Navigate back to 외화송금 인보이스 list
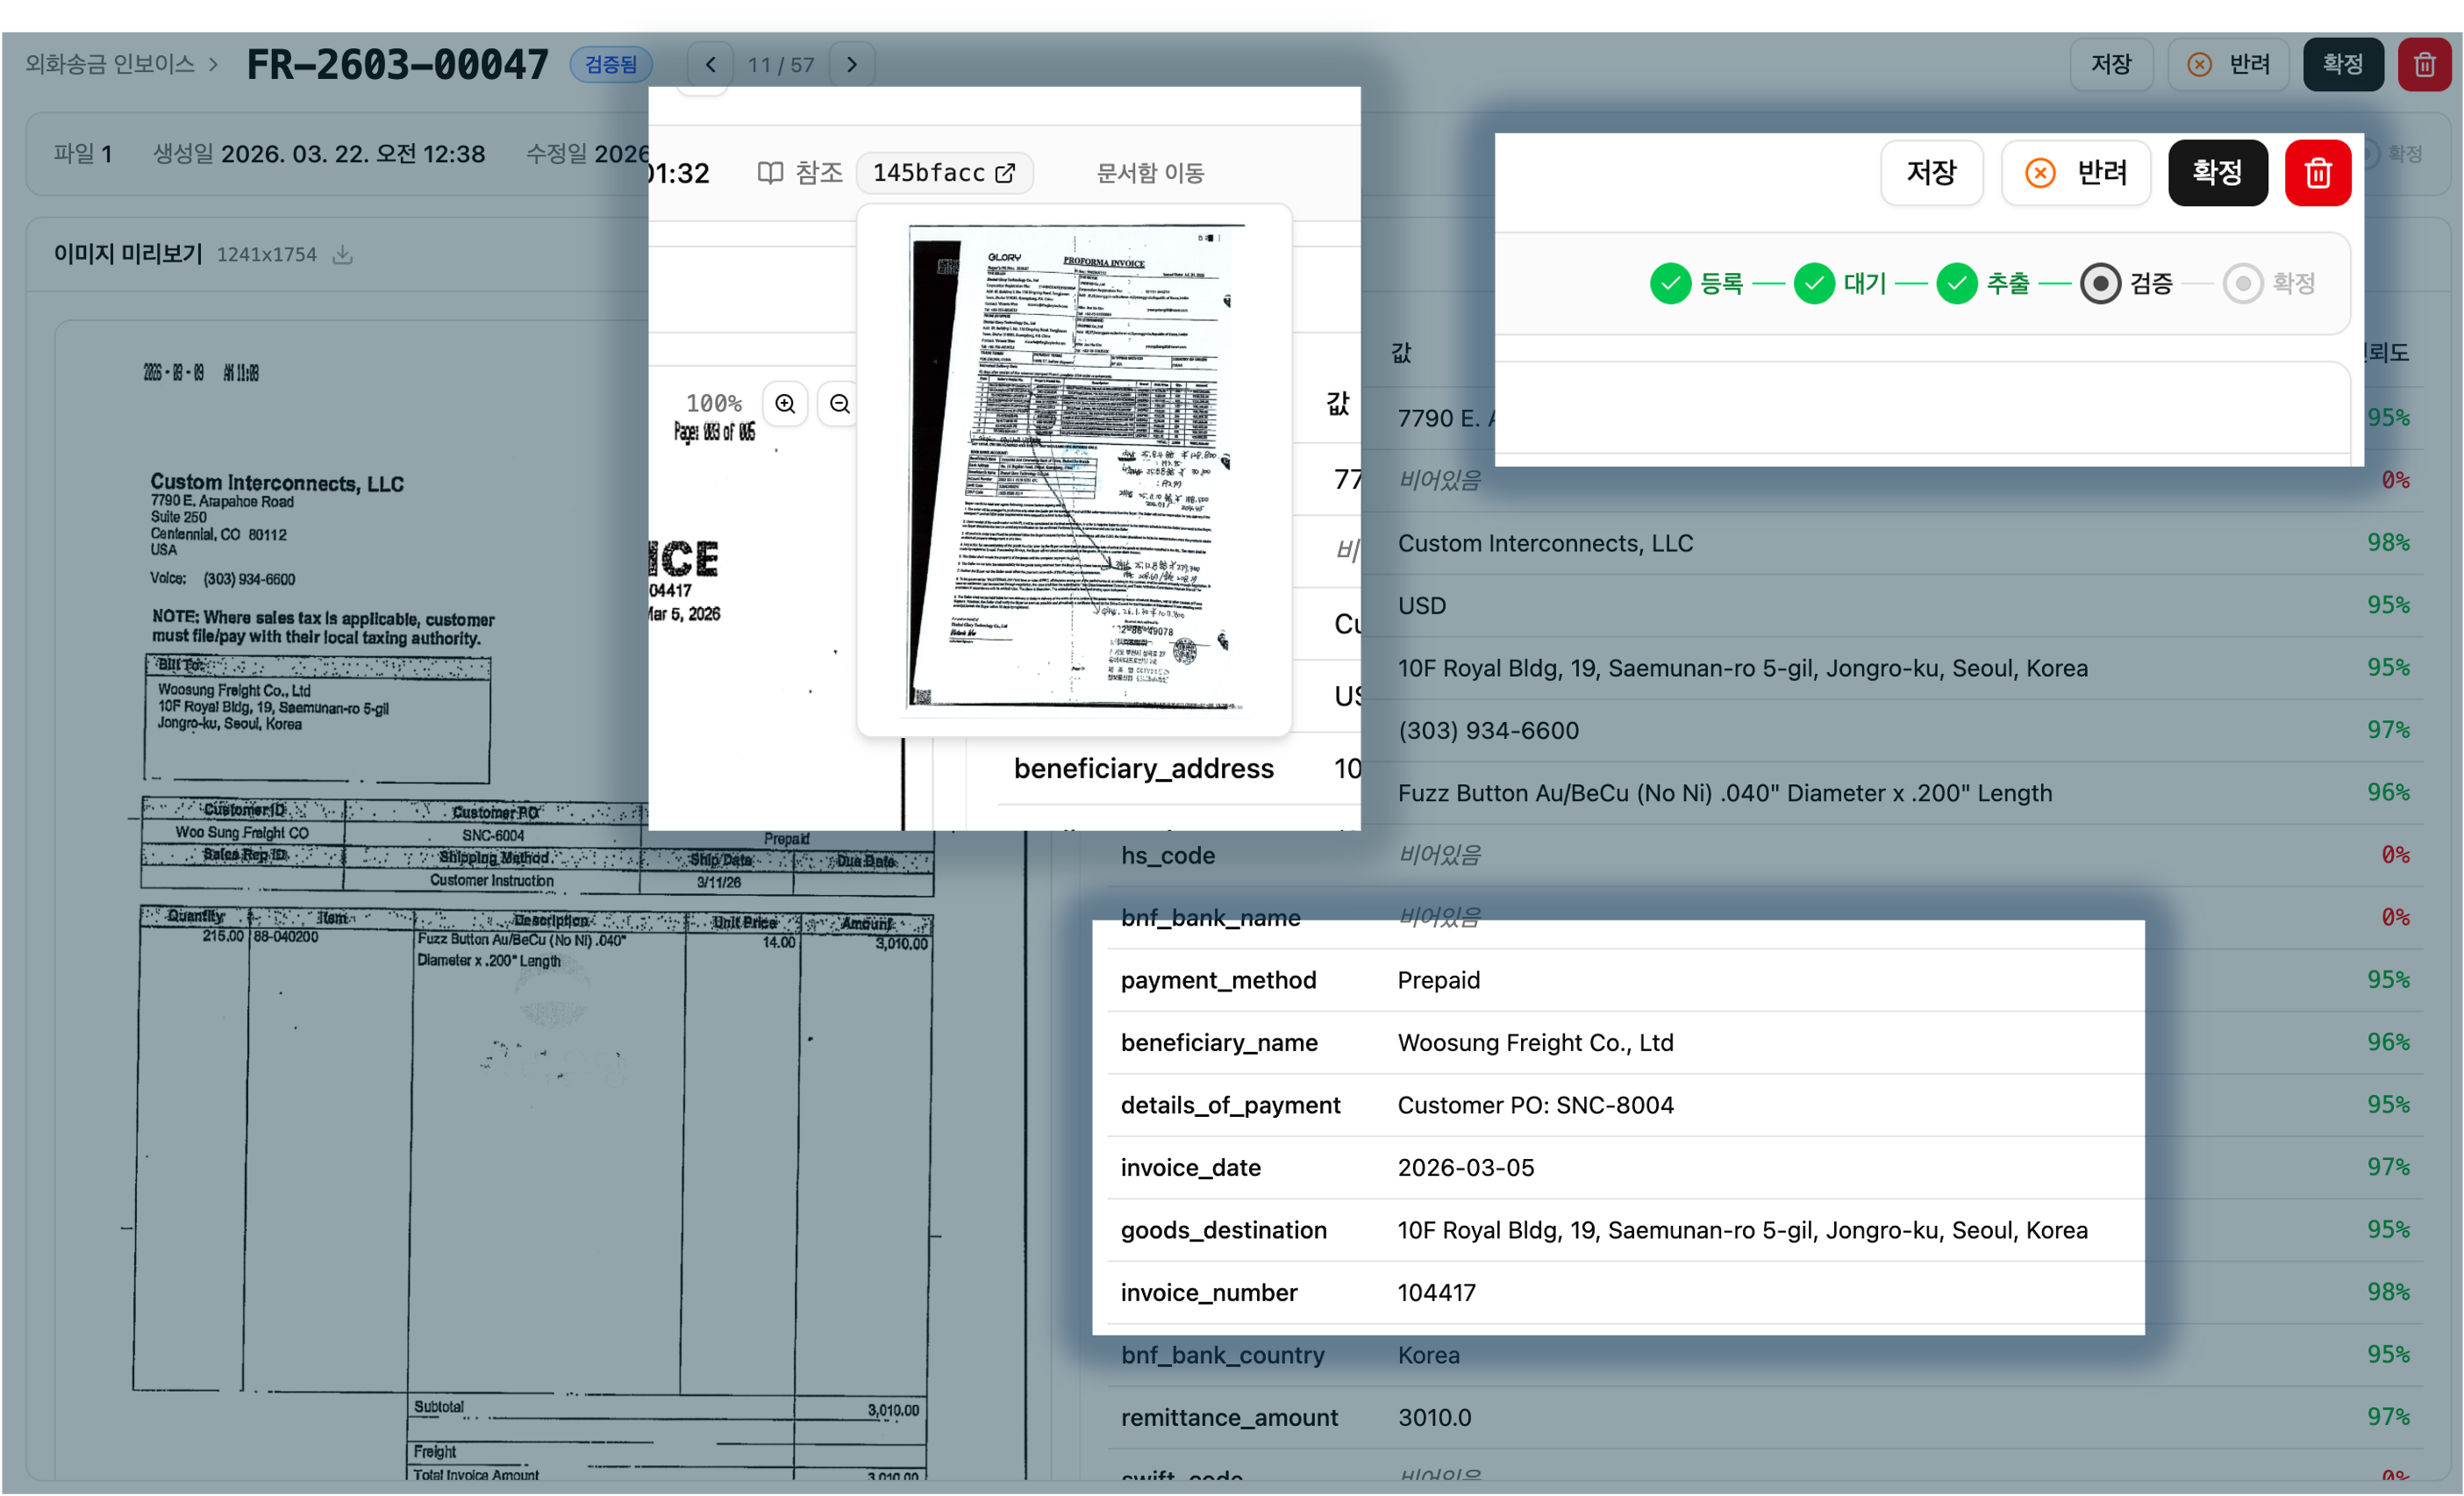Viewport: 2464px width, 1496px height. [x=110, y=64]
